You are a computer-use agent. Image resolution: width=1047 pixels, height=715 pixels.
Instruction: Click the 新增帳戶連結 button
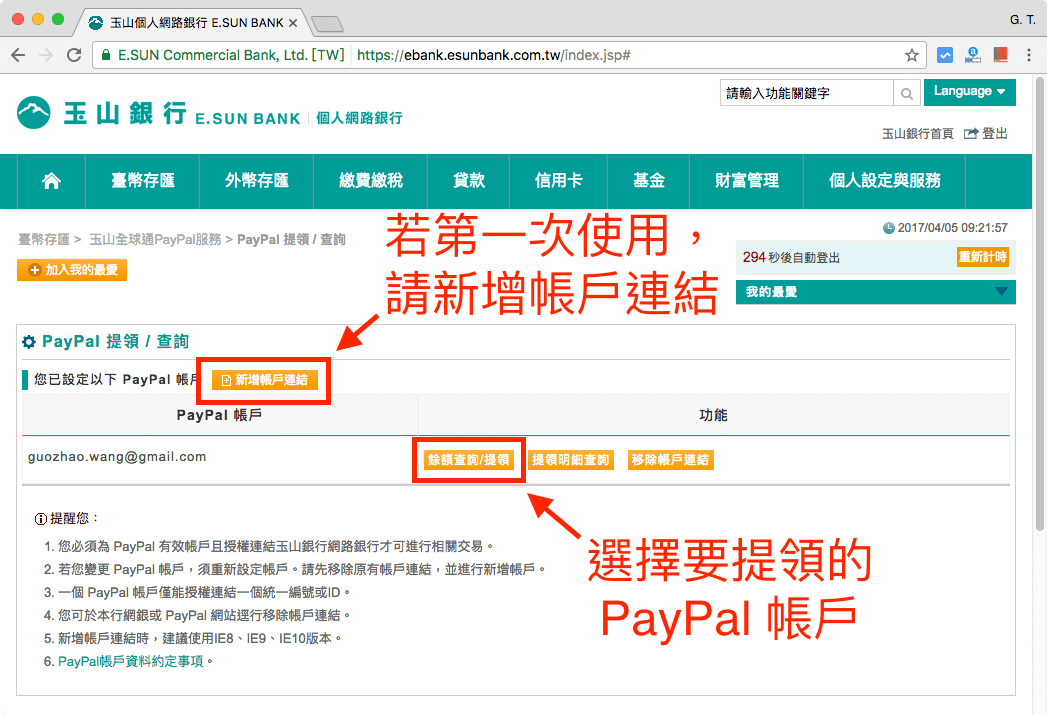pos(264,380)
